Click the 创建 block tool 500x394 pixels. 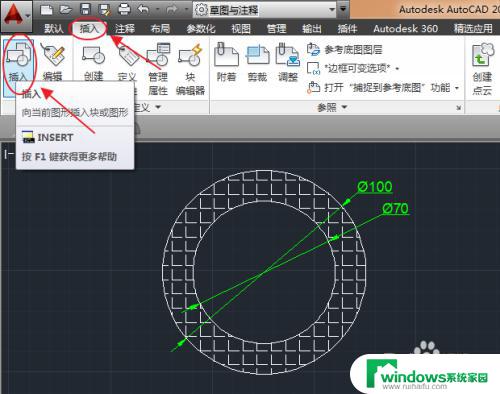tap(94, 63)
